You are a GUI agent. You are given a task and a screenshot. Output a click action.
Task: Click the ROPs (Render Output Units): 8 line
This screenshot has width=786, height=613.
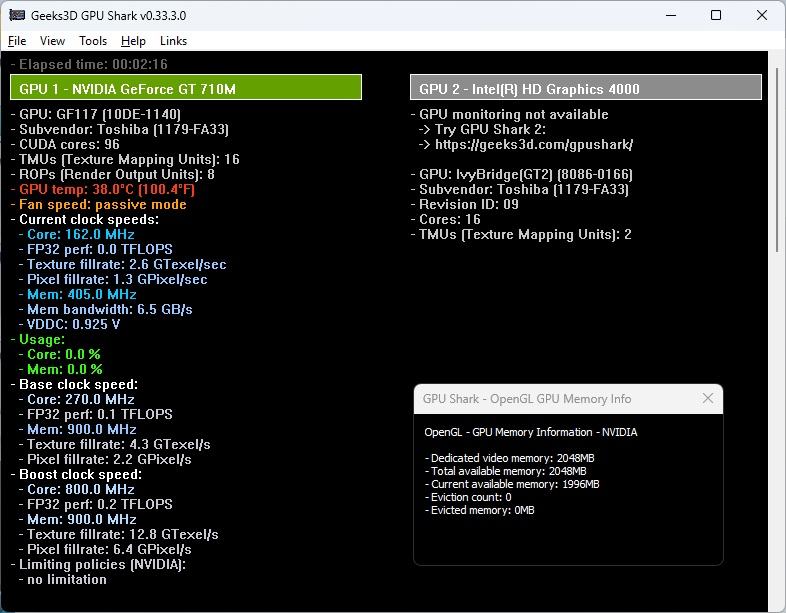(x=113, y=174)
